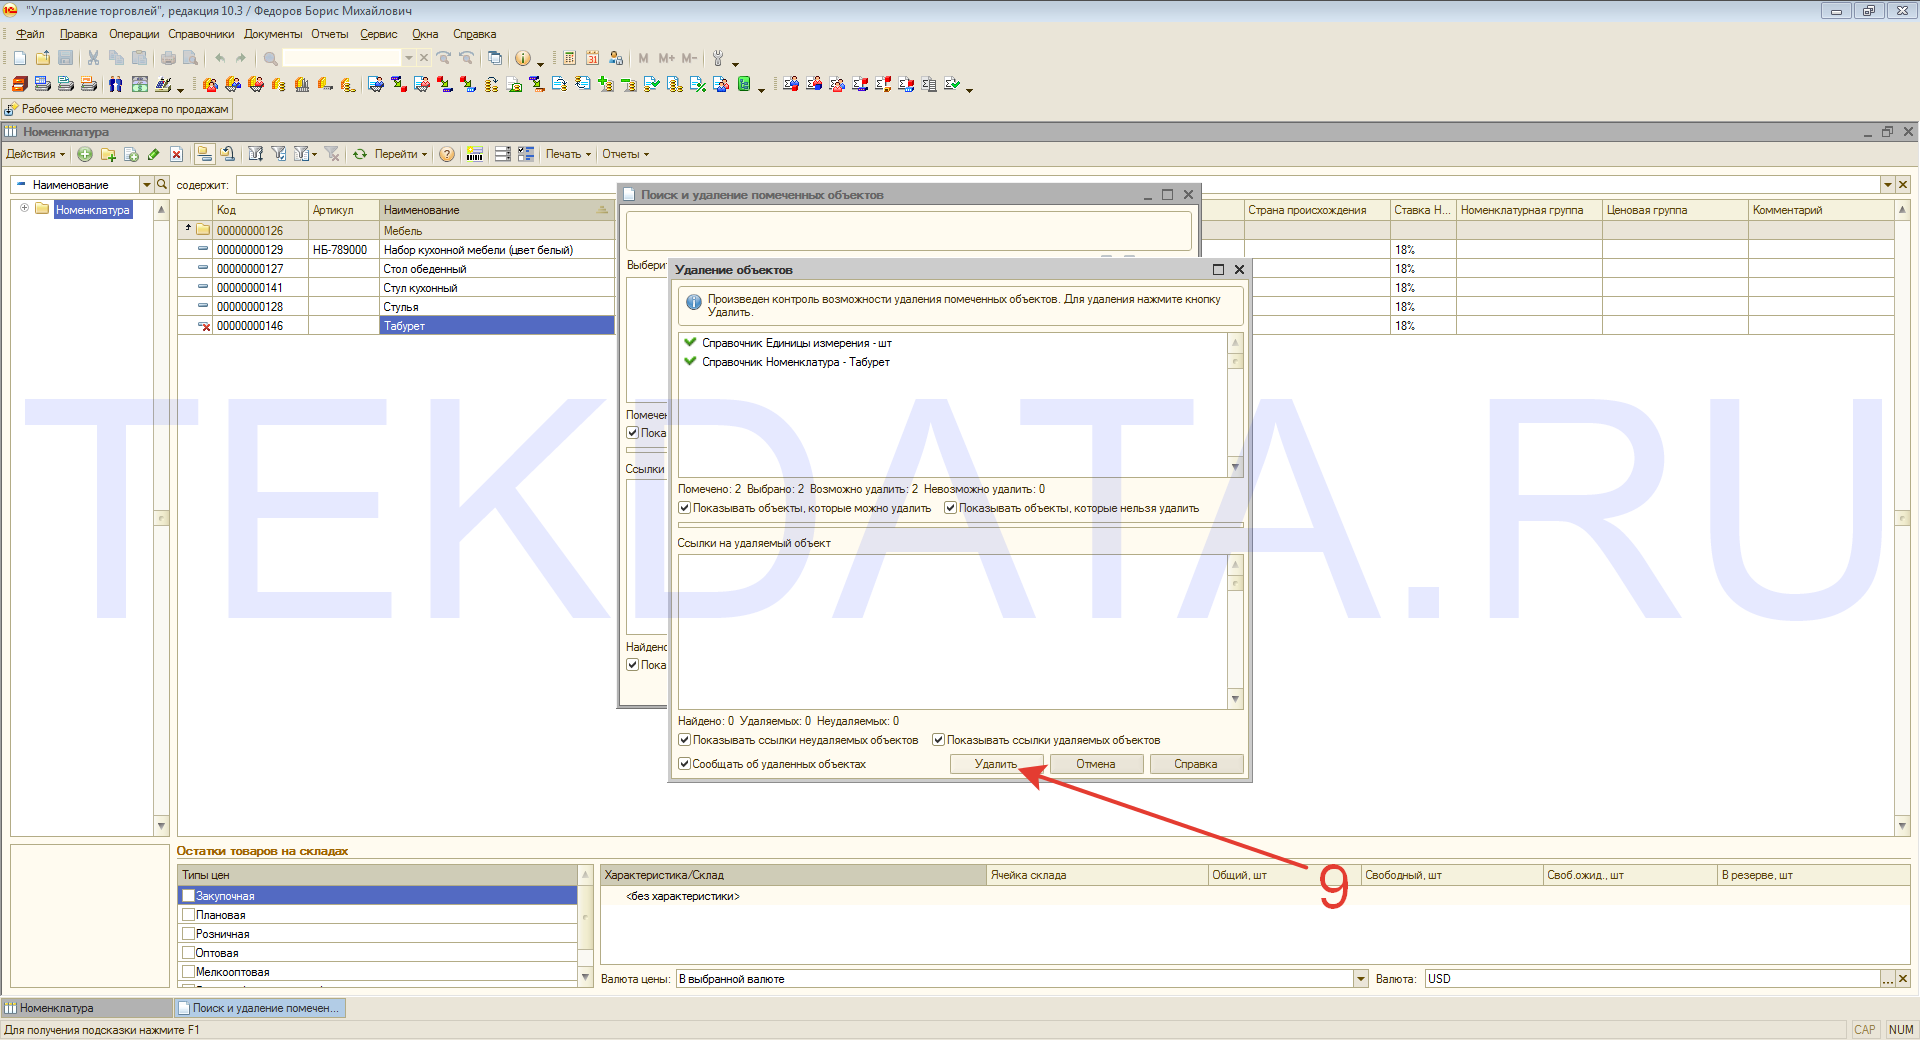The width and height of the screenshot is (1920, 1040).
Task: Expand the Печать dropdown
Action: pos(568,154)
